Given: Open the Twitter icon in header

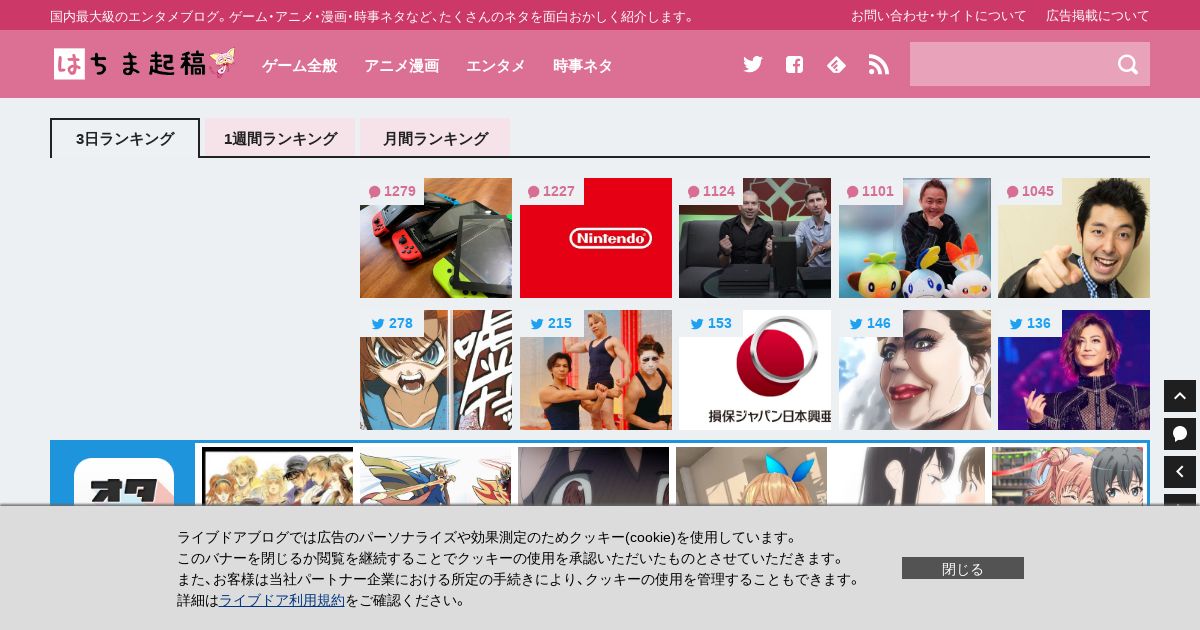Looking at the screenshot, I should point(753,64).
